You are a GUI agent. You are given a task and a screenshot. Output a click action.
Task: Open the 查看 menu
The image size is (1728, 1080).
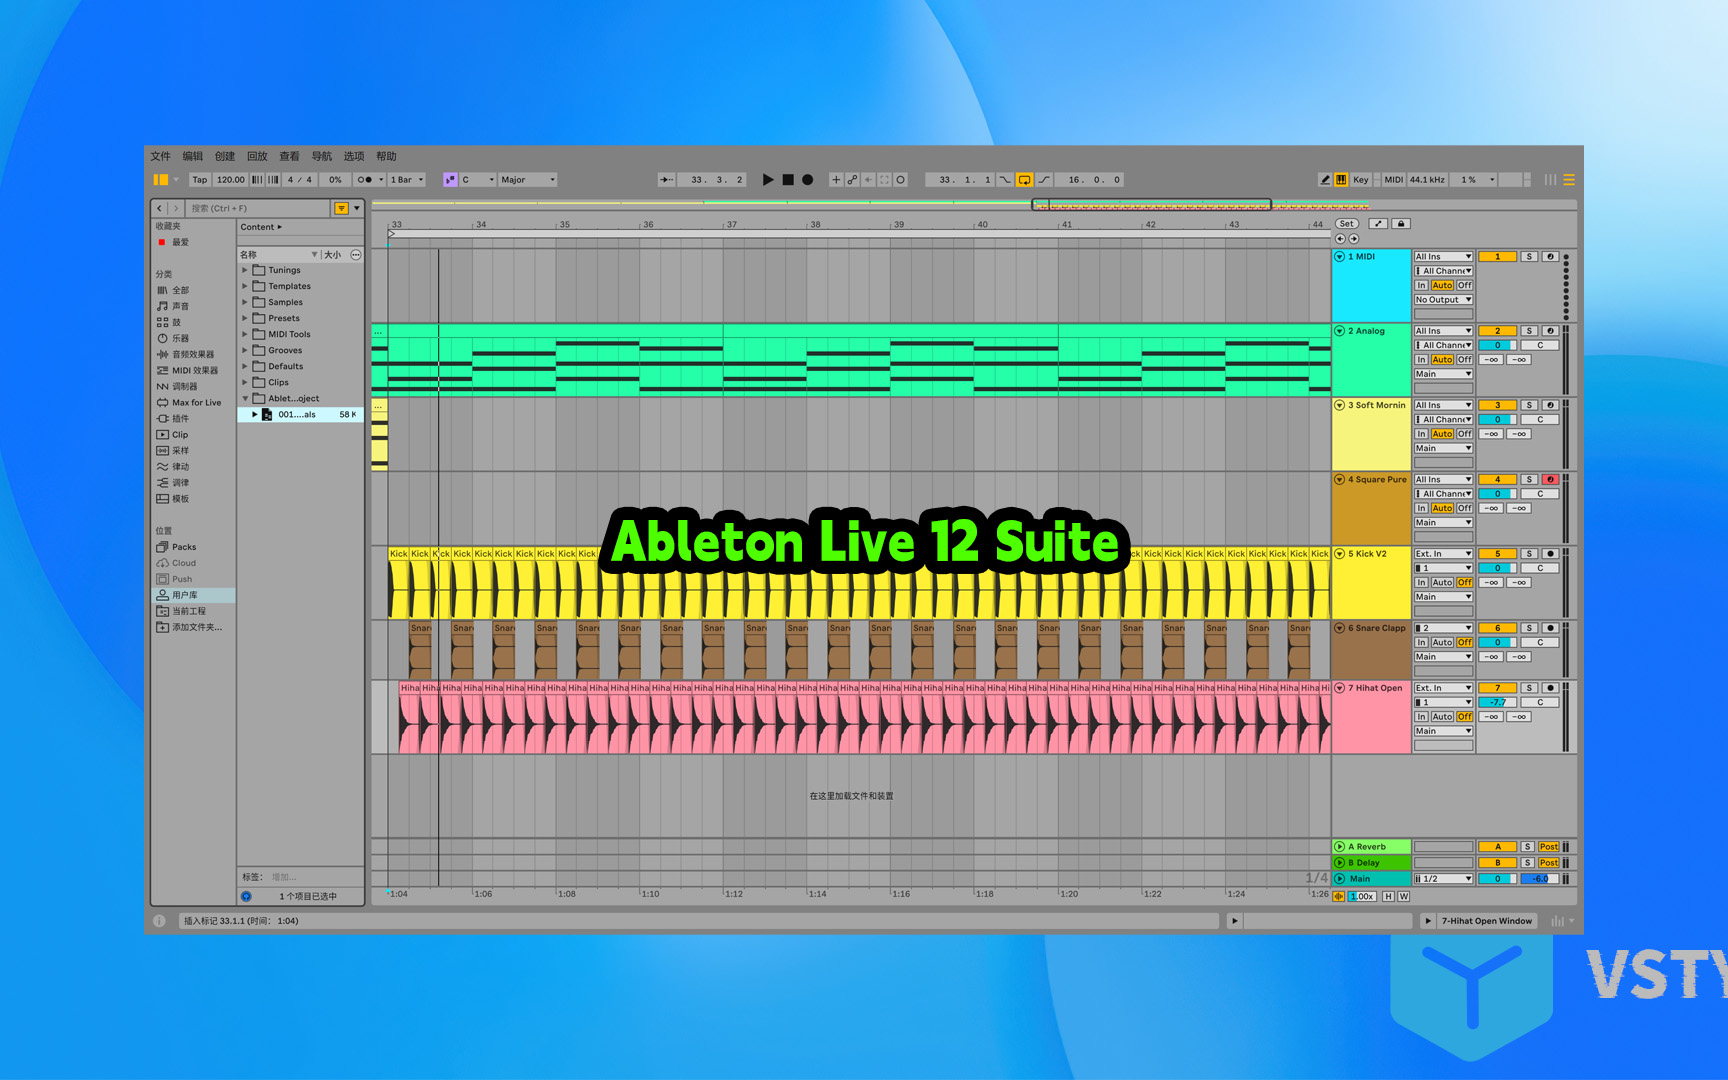(x=289, y=157)
